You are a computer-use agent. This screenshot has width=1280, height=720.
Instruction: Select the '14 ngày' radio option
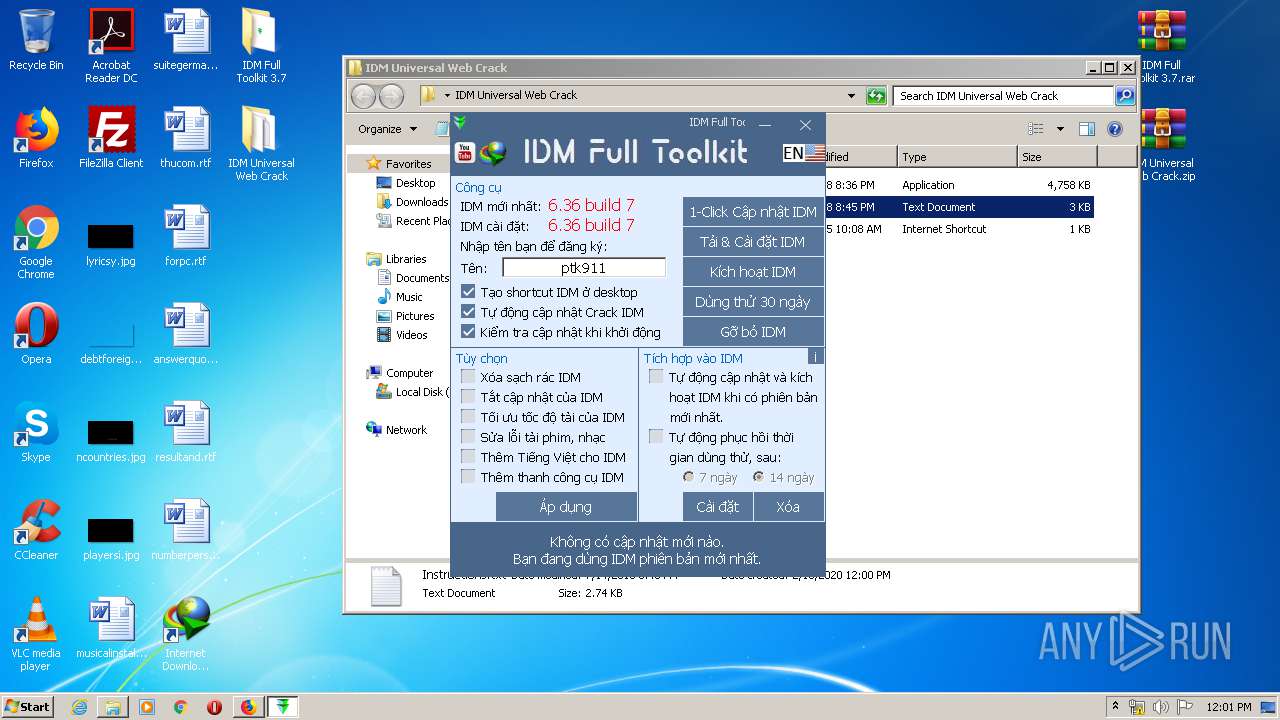(x=759, y=477)
